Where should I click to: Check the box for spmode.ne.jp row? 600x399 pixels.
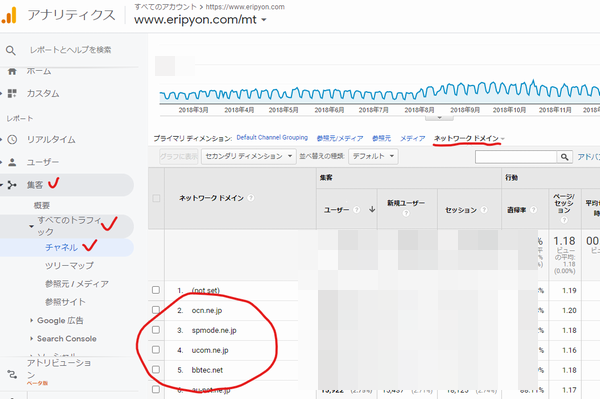(156, 330)
